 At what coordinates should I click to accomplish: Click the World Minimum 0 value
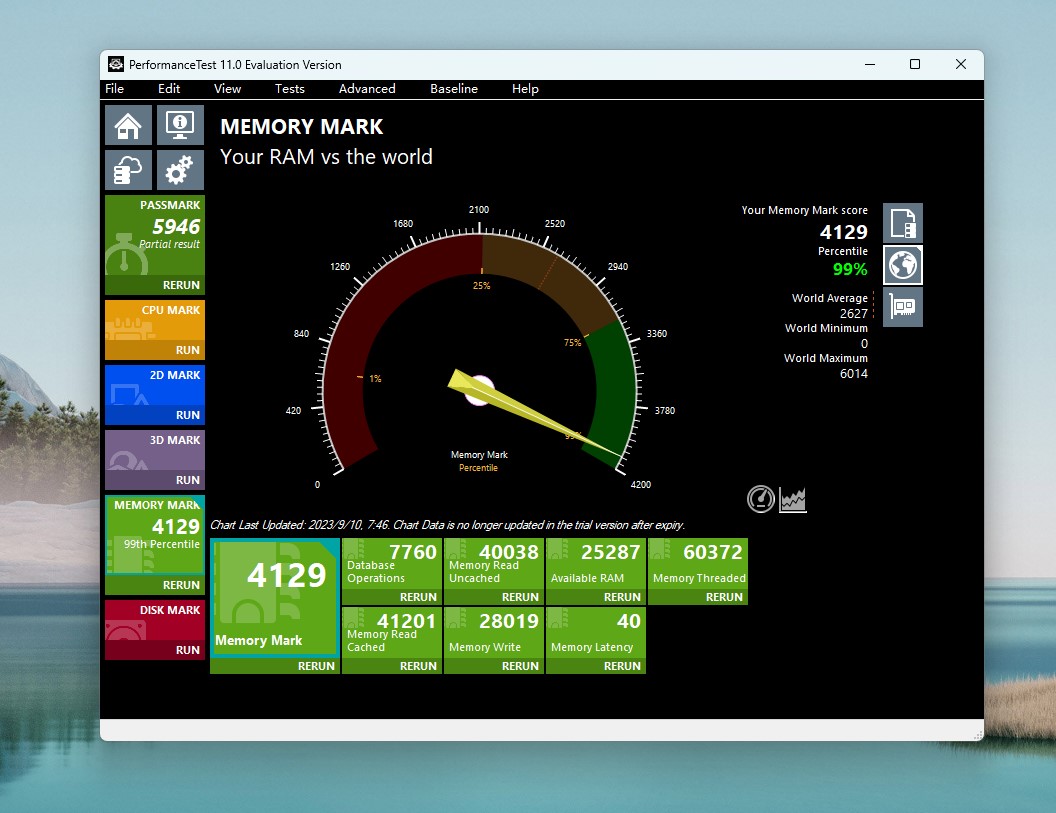click(x=864, y=344)
